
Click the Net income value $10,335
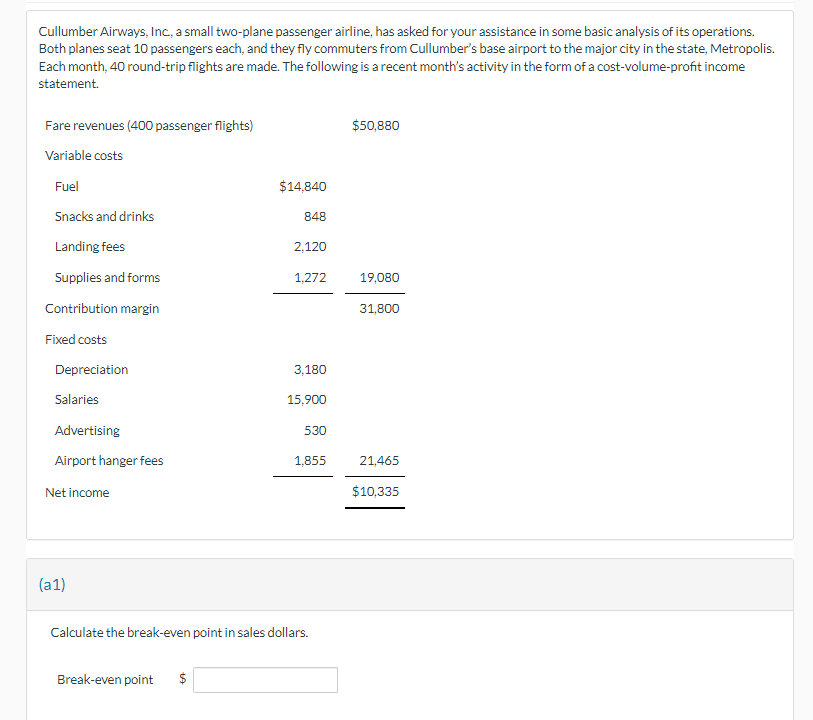click(375, 491)
